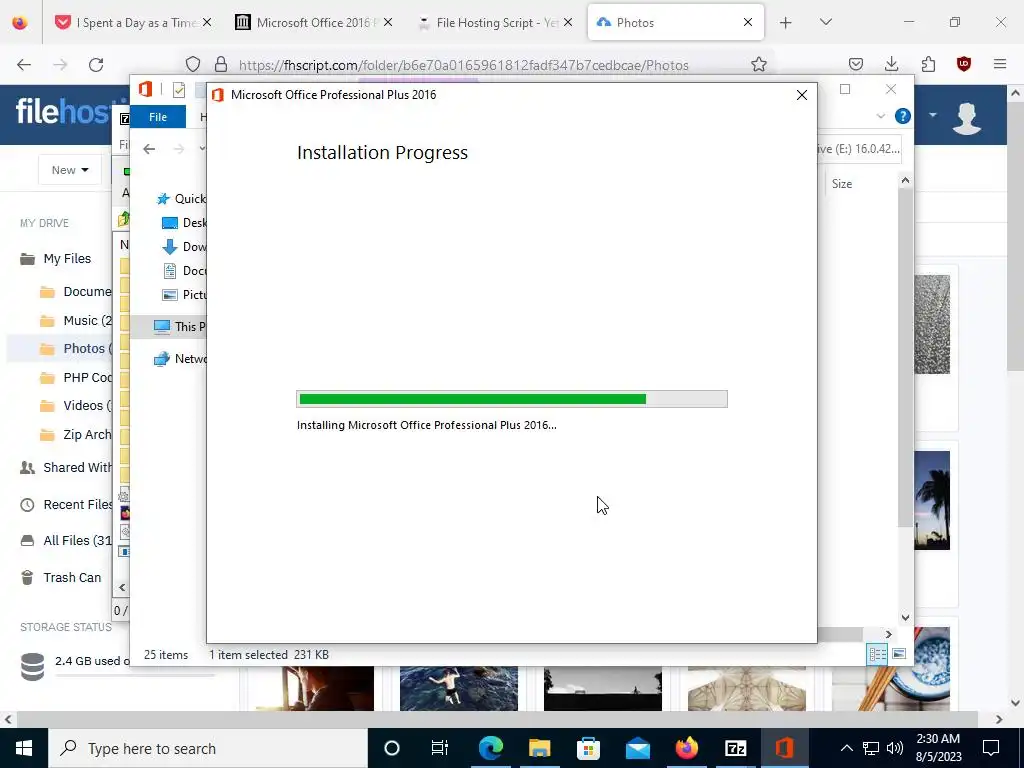Click File Explorer back arrow
1024x768 pixels.
(x=149, y=149)
